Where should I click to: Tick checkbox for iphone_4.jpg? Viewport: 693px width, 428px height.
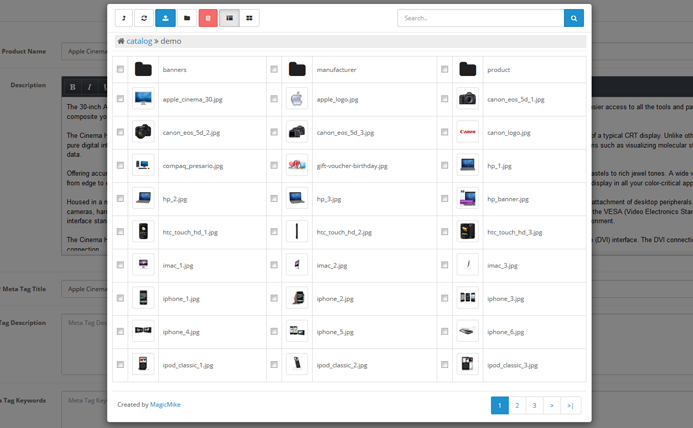pos(120,331)
